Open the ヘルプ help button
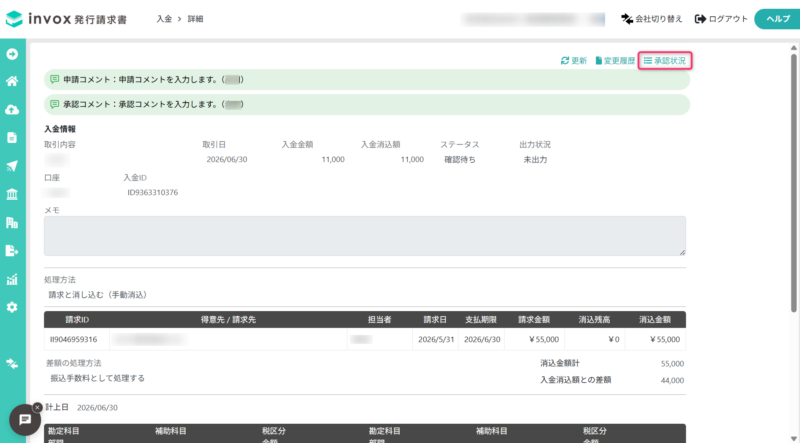The image size is (800, 443). pos(777,19)
